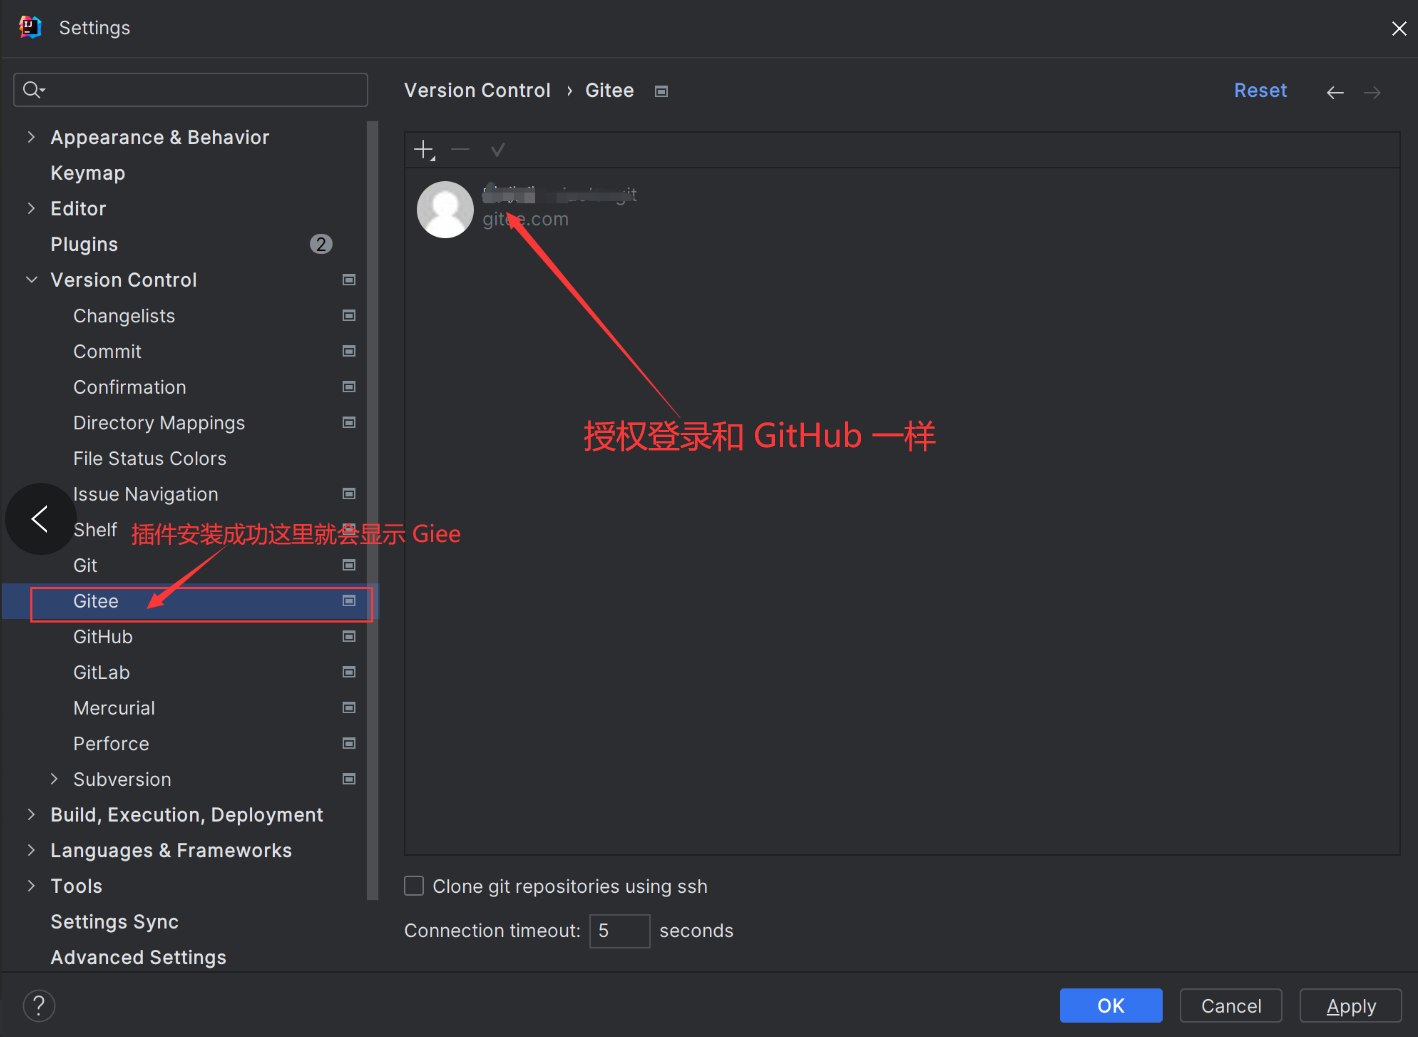Click Version Control in the breadcrumb
Image resolution: width=1418 pixels, height=1037 pixels.
tap(477, 91)
